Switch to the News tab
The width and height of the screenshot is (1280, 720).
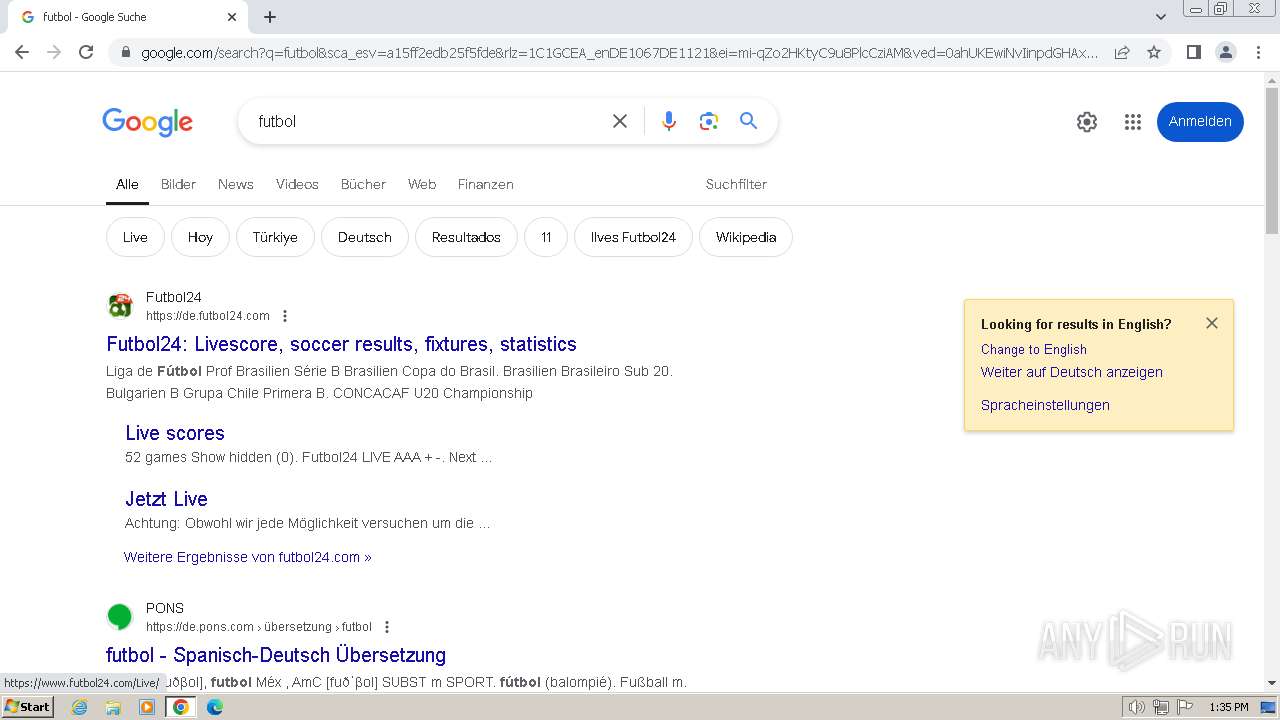point(236,184)
